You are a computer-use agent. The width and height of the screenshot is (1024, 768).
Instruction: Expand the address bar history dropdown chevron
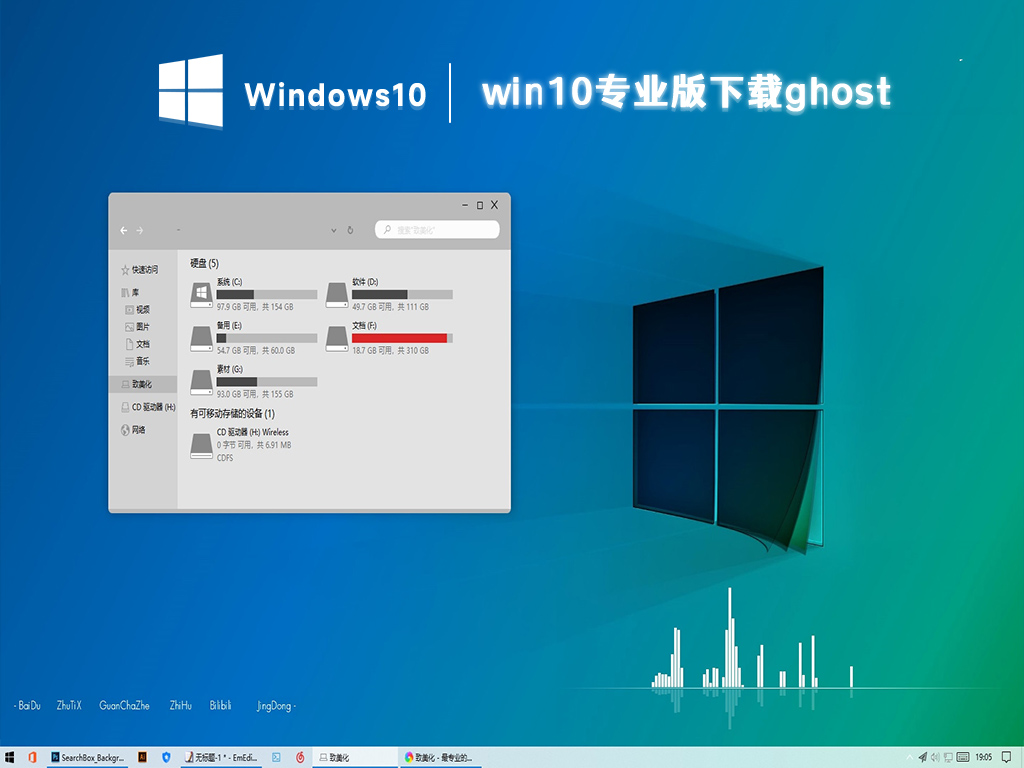[334, 230]
